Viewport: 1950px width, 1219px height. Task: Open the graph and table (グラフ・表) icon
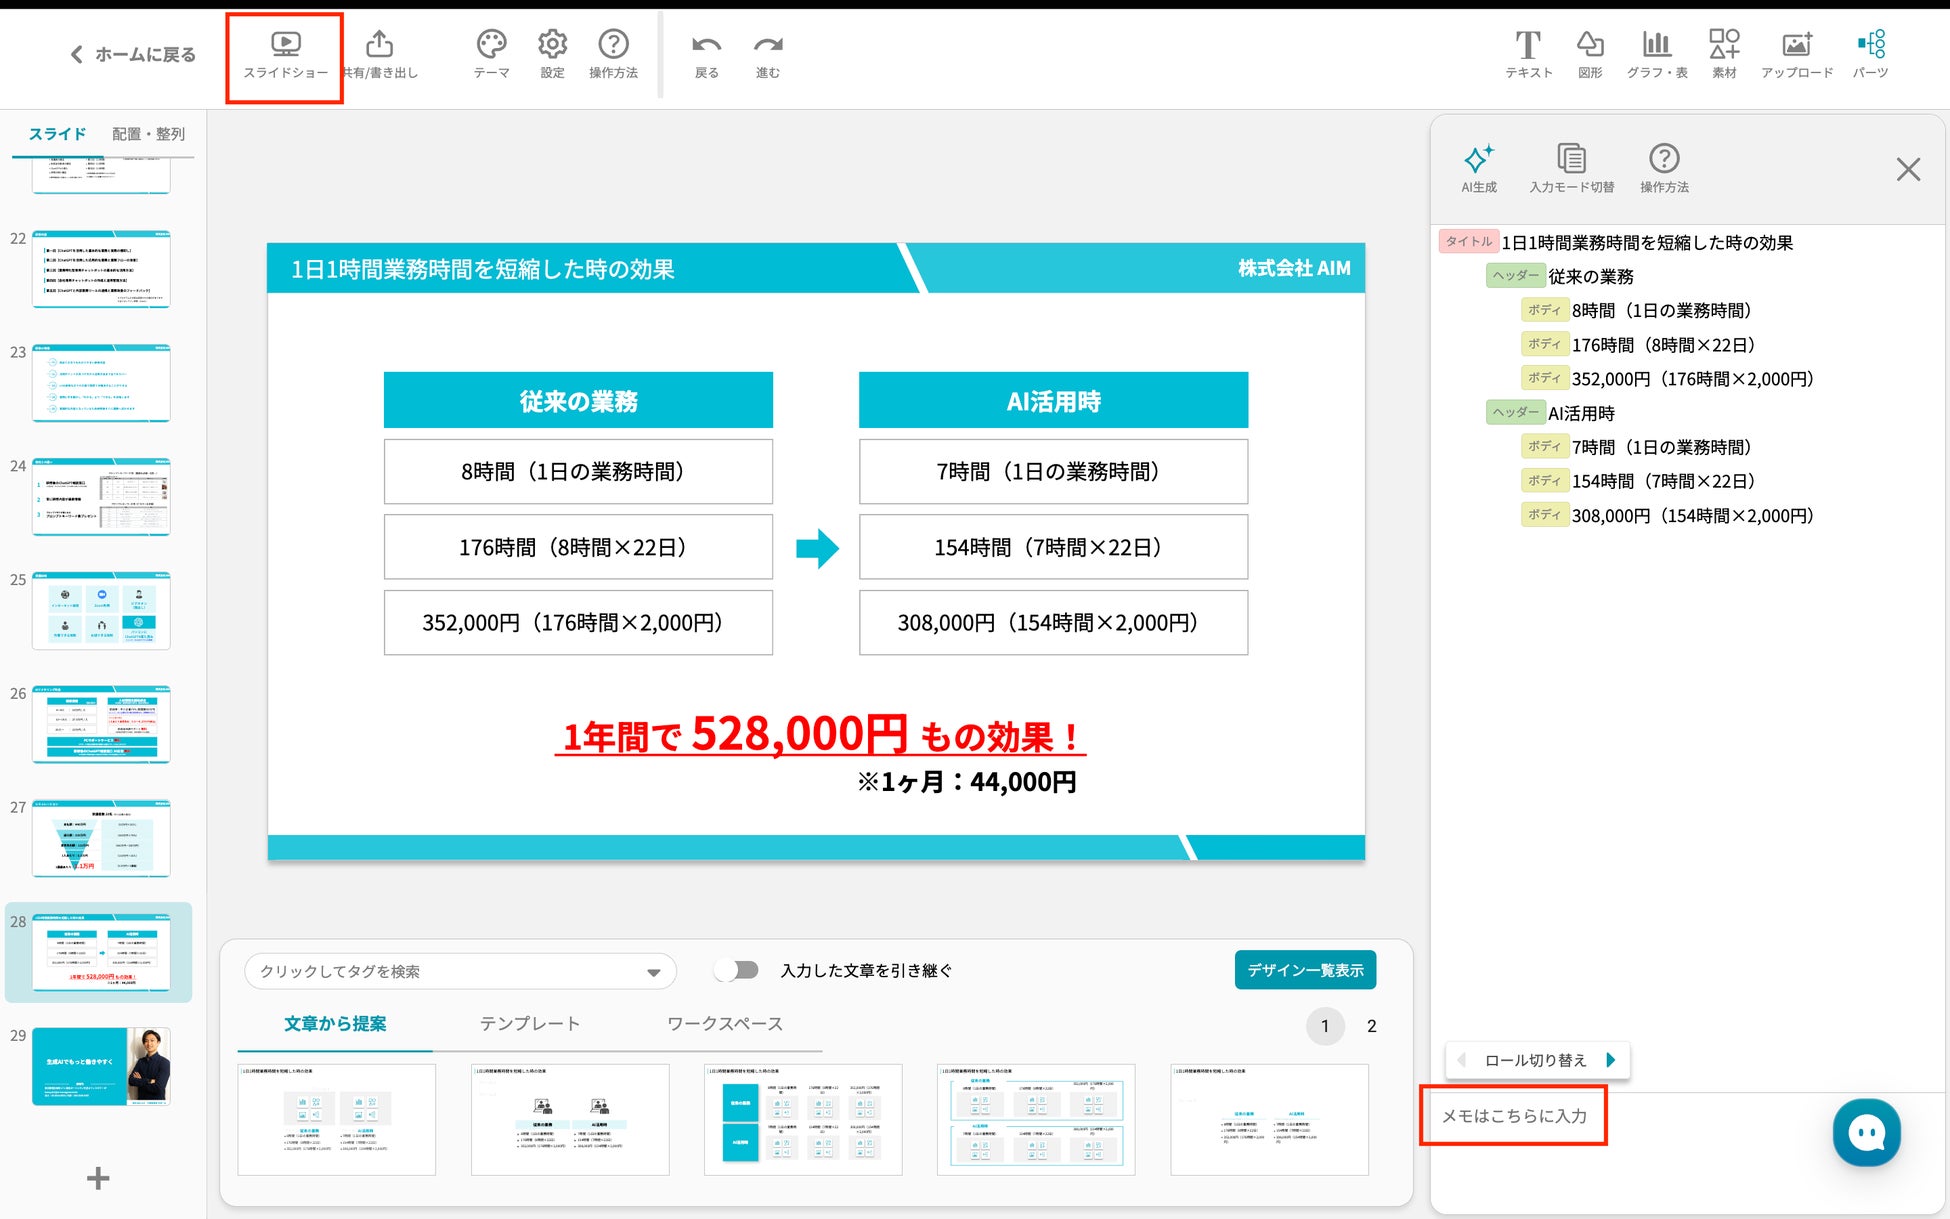click(x=1656, y=45)
